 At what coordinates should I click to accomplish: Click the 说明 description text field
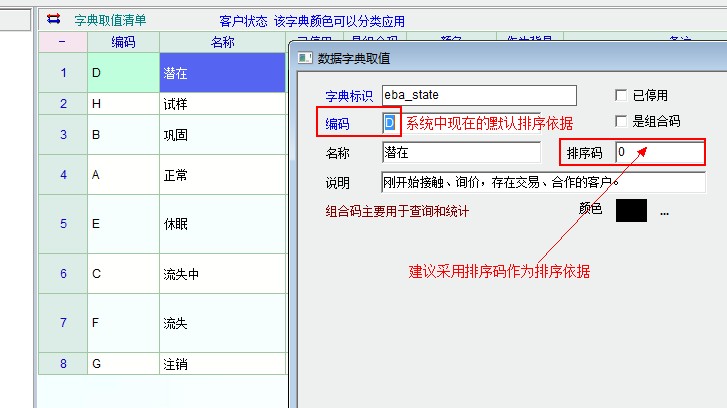click(543, 182)
